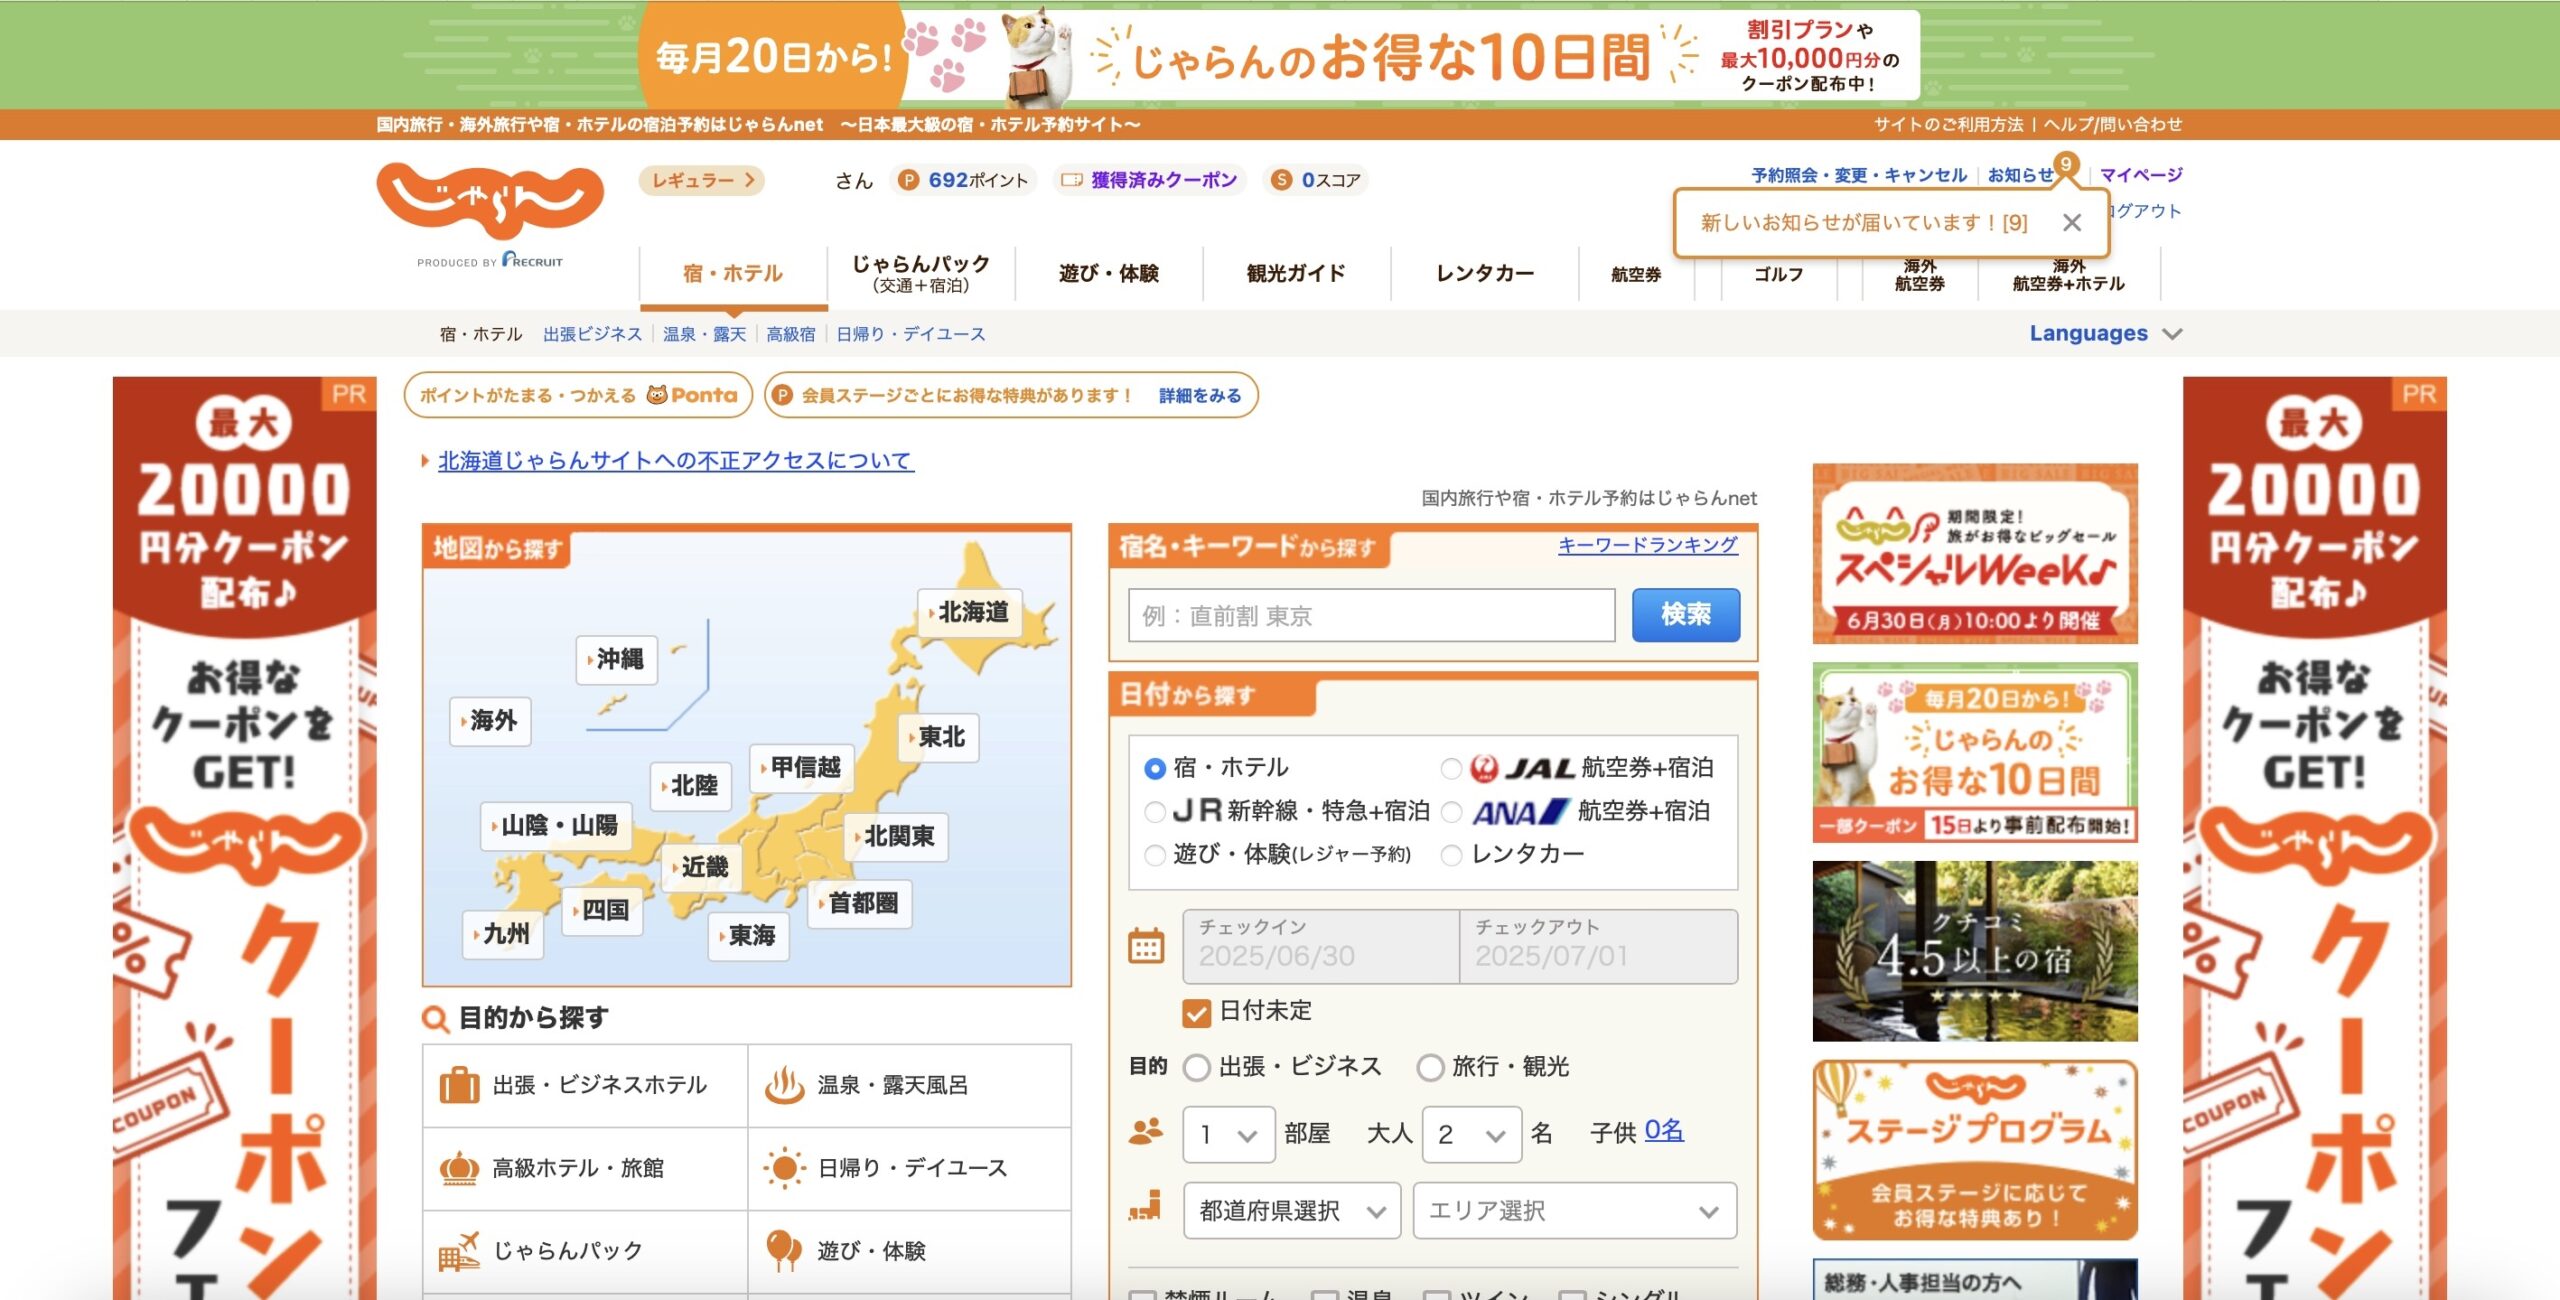The height and width of the screenshot is (1300, 2560).
Task: Click the チェックアウト date field
Action: coord(1598,946)
